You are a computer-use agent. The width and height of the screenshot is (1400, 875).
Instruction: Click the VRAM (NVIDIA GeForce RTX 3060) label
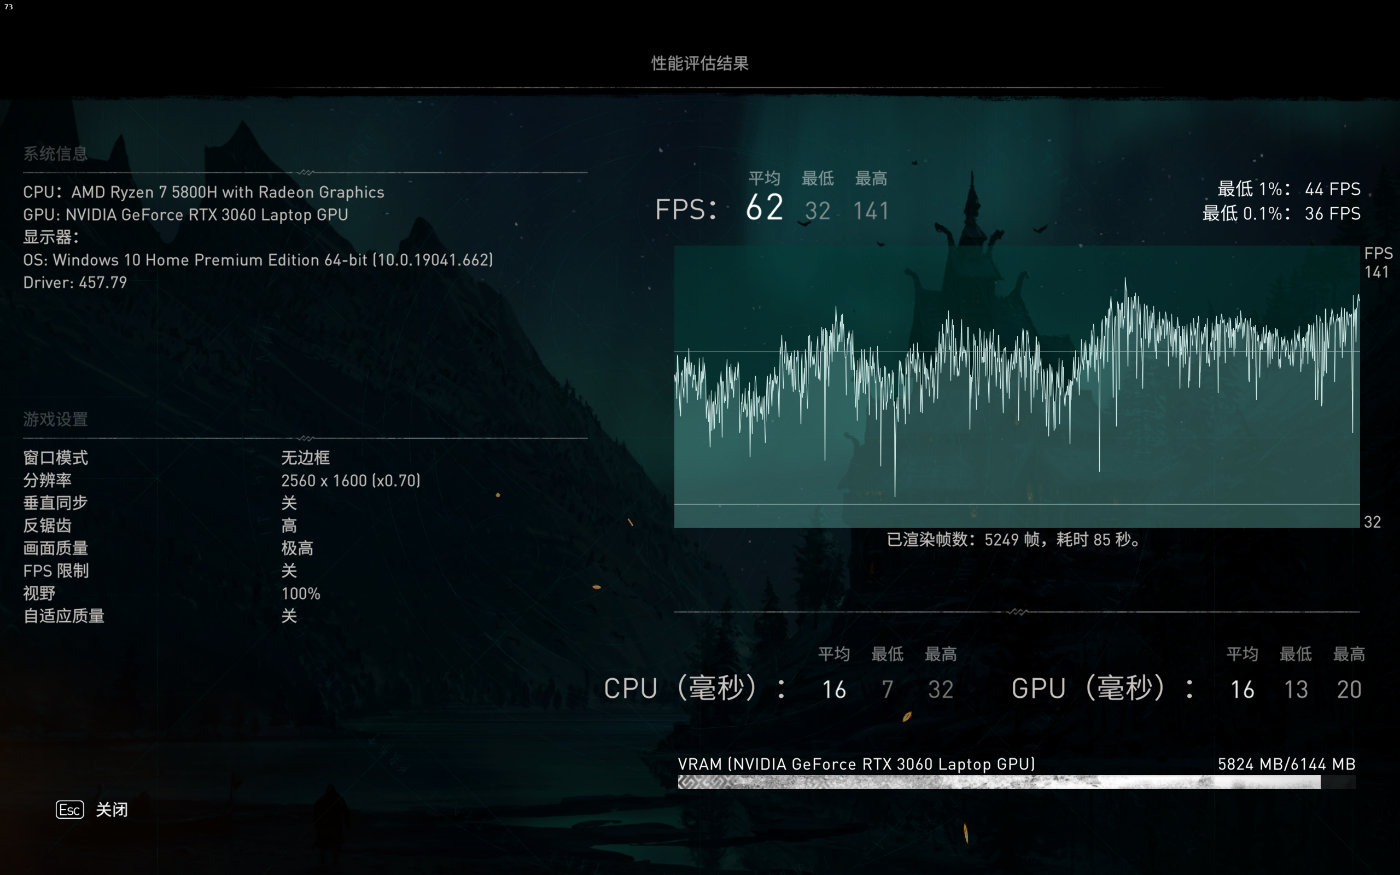coord(856,764)
